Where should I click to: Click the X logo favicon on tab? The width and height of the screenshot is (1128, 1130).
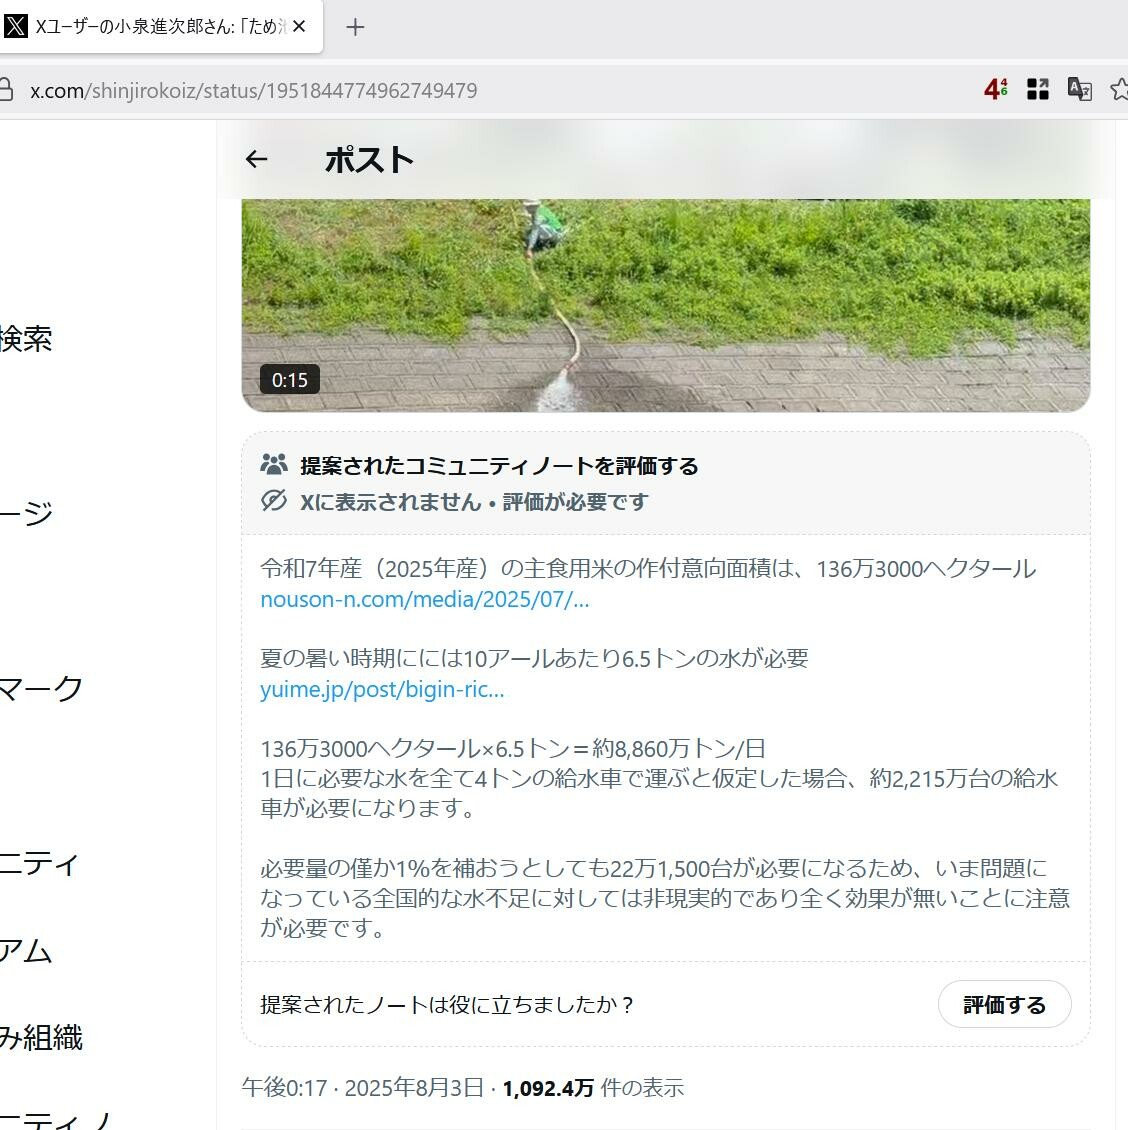click(x=15, y=27)
